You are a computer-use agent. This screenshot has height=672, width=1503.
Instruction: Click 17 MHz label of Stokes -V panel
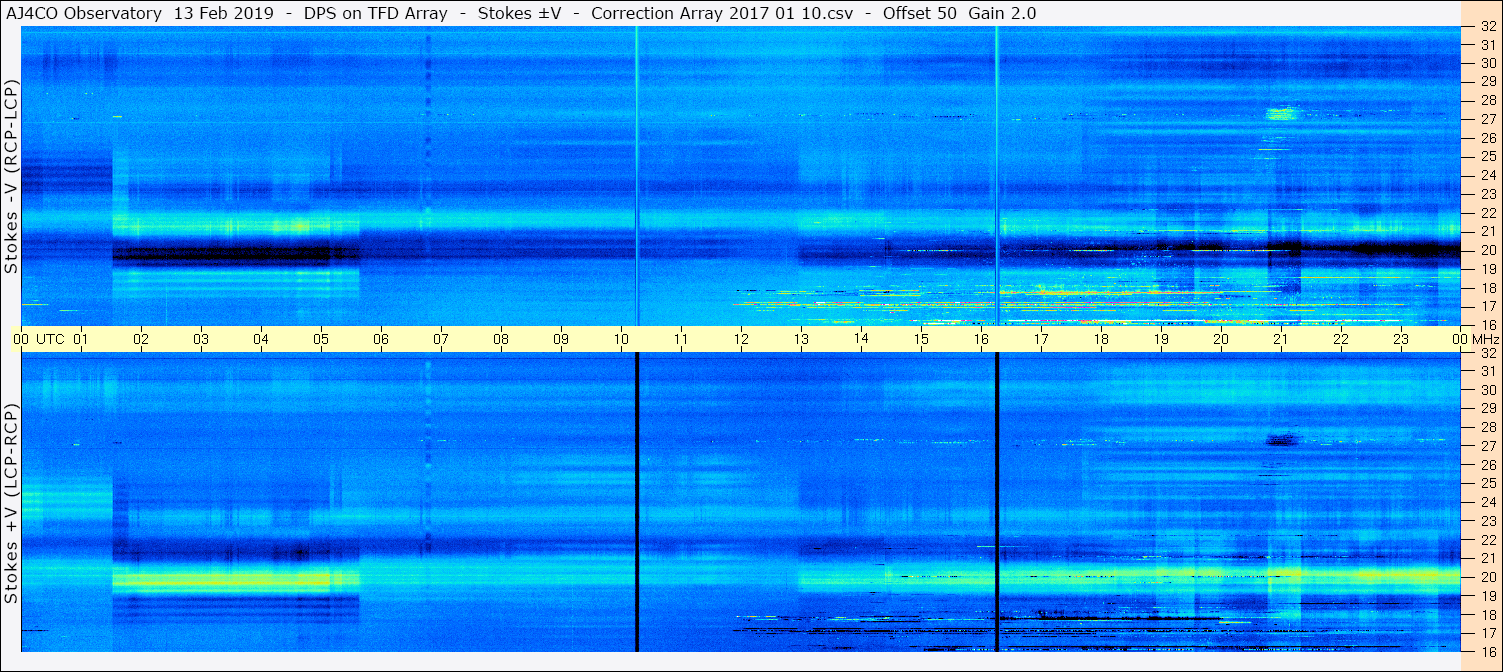[x=1488, y=306]
